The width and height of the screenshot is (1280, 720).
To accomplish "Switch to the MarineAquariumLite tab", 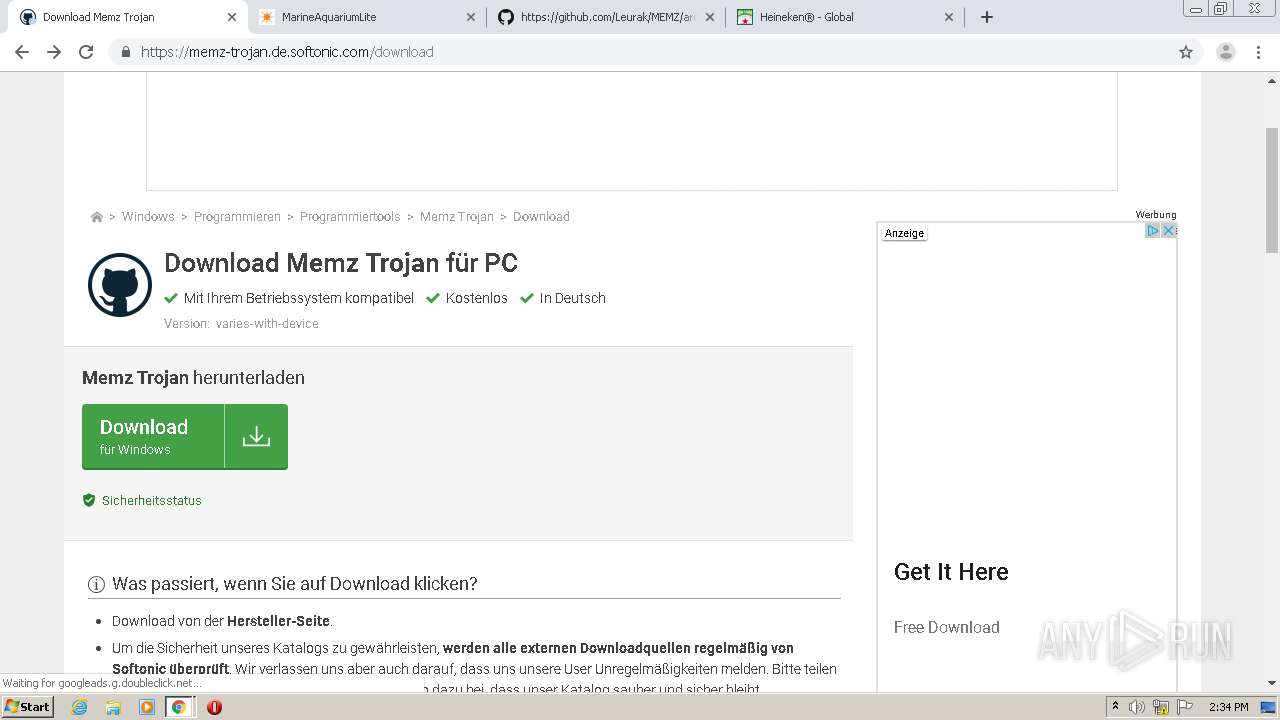I will click(x=366, y=17).
